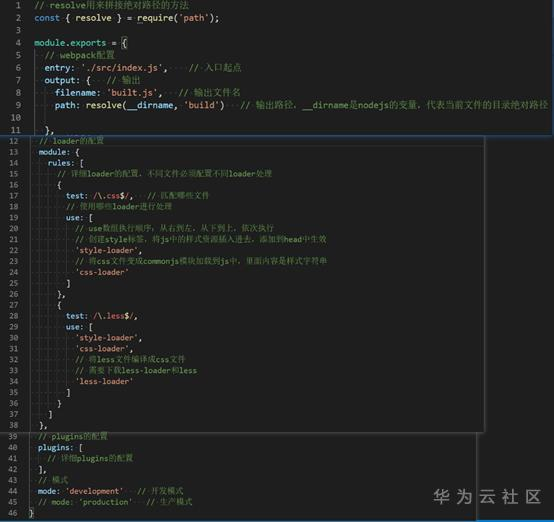
Task: Select 'style-loader' string on line 22
Action: (x=106, y=251)
